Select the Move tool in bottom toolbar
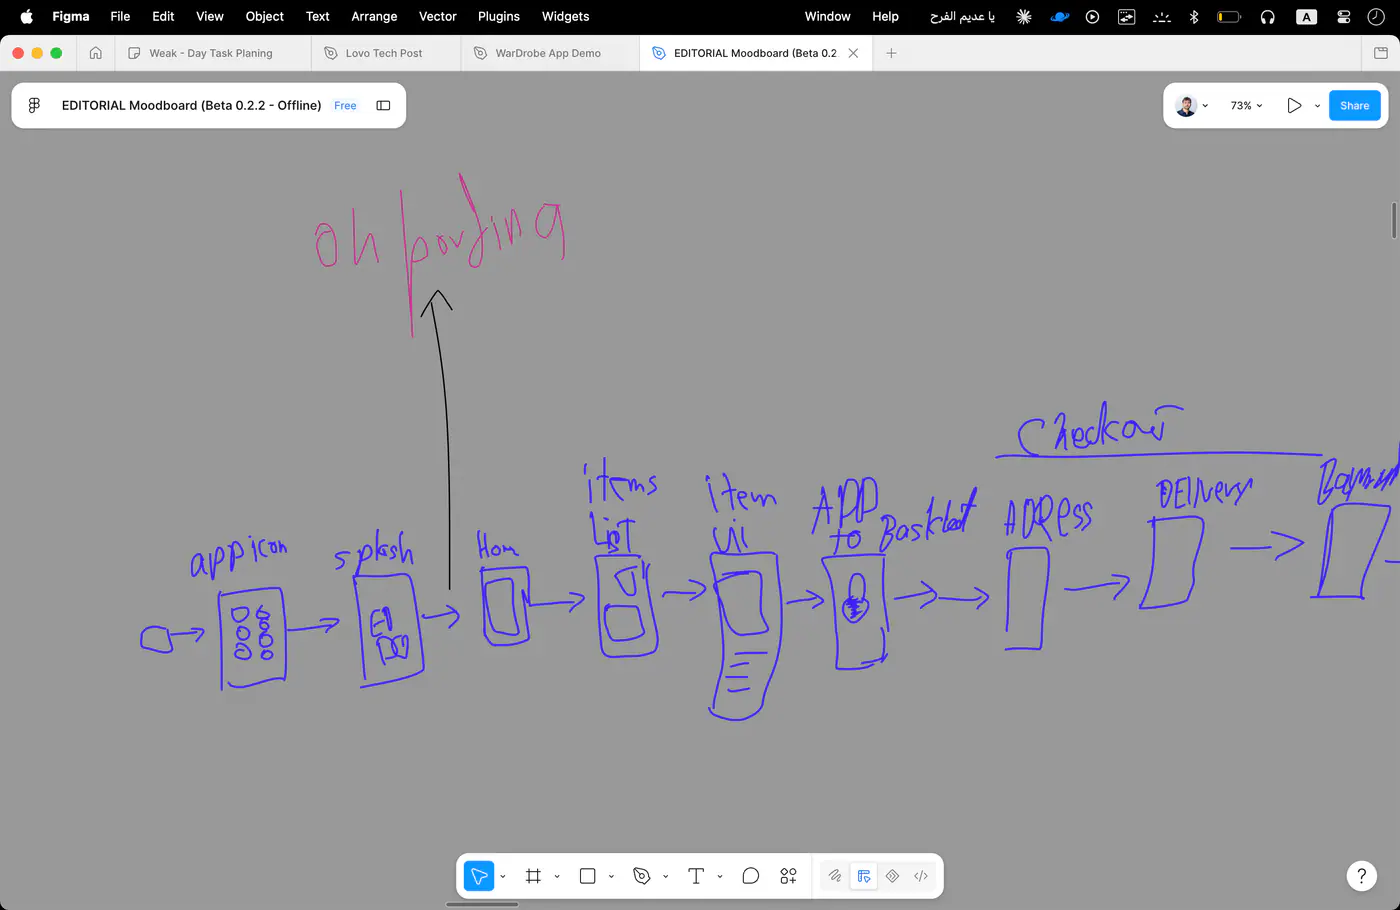The image size is (1400, 910). [479, 876]
